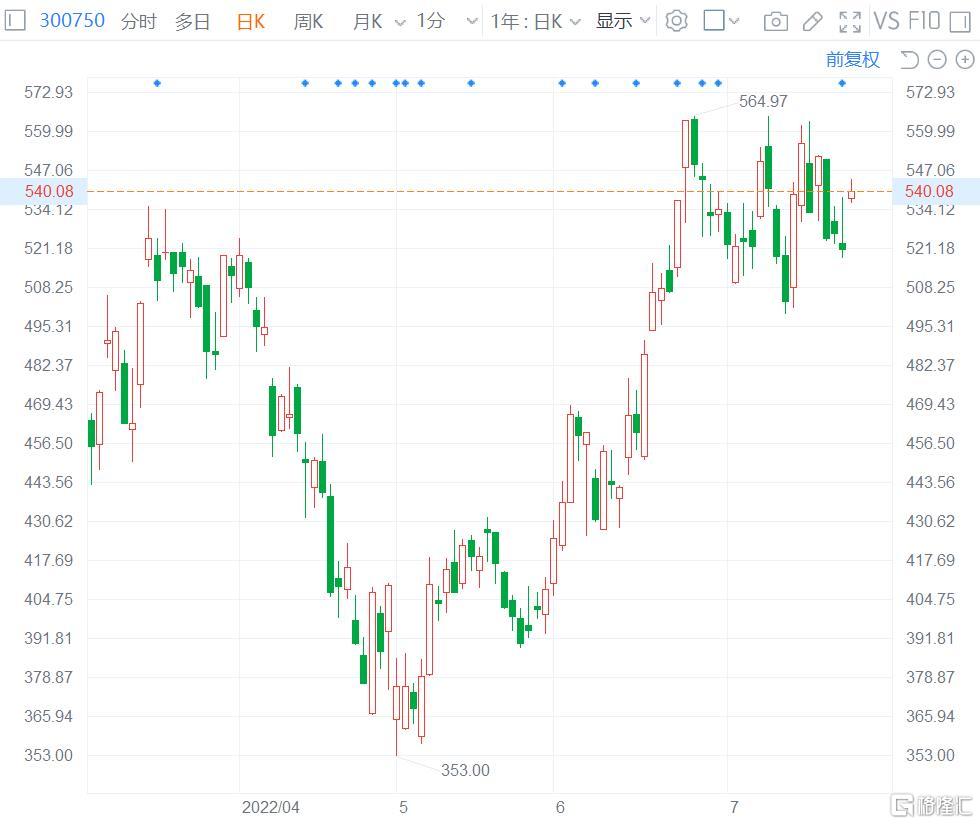Zoom in chart with plus icon

[x=964, y=60]
